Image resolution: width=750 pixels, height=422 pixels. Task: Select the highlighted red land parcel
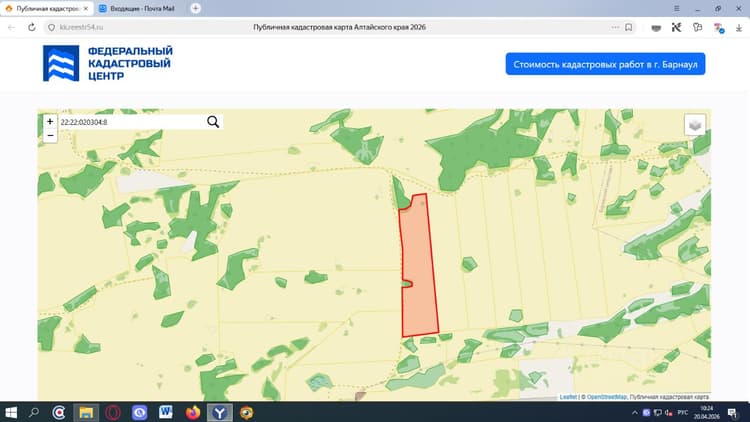coord(419,268)
